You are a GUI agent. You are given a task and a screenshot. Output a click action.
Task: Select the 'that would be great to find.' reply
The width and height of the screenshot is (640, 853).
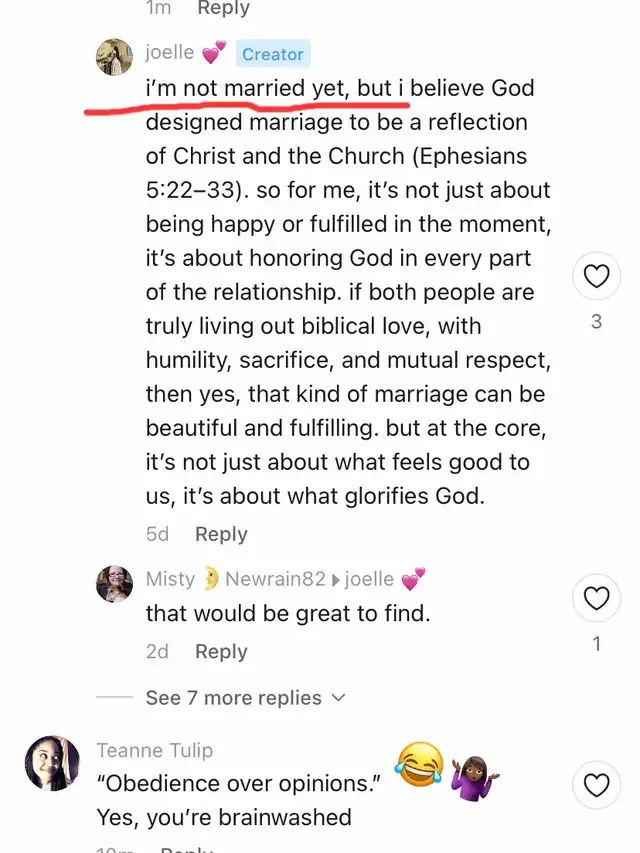point(288,613)
